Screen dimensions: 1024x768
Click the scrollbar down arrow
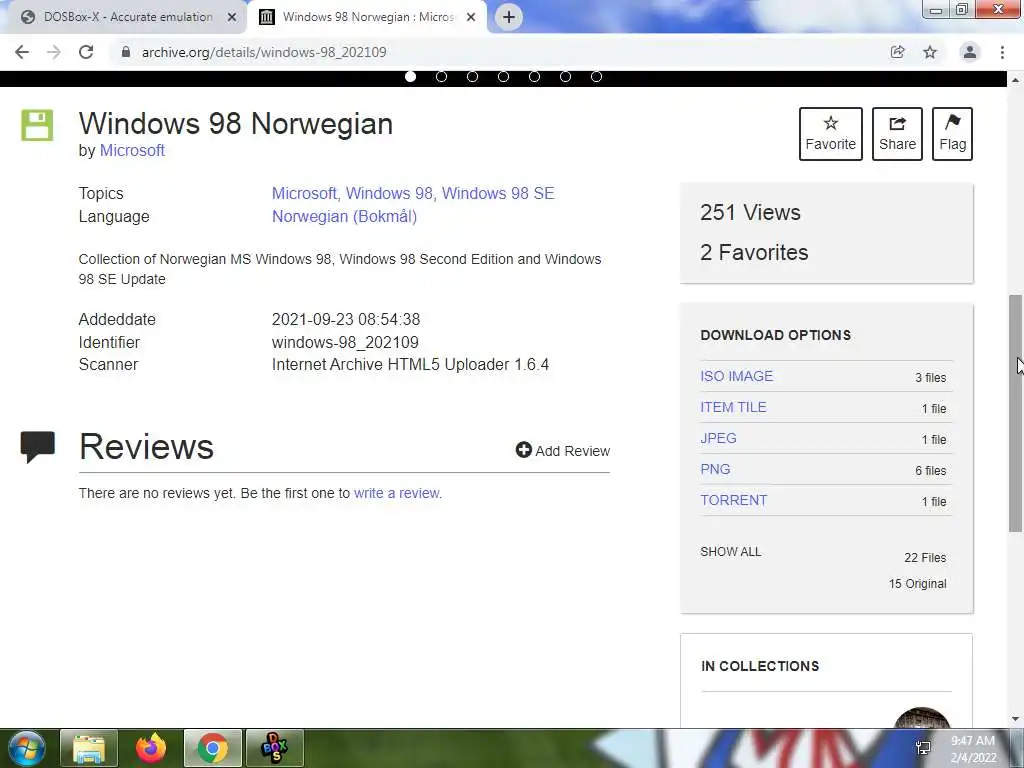pyautogui.click(x=1015, y=720)
